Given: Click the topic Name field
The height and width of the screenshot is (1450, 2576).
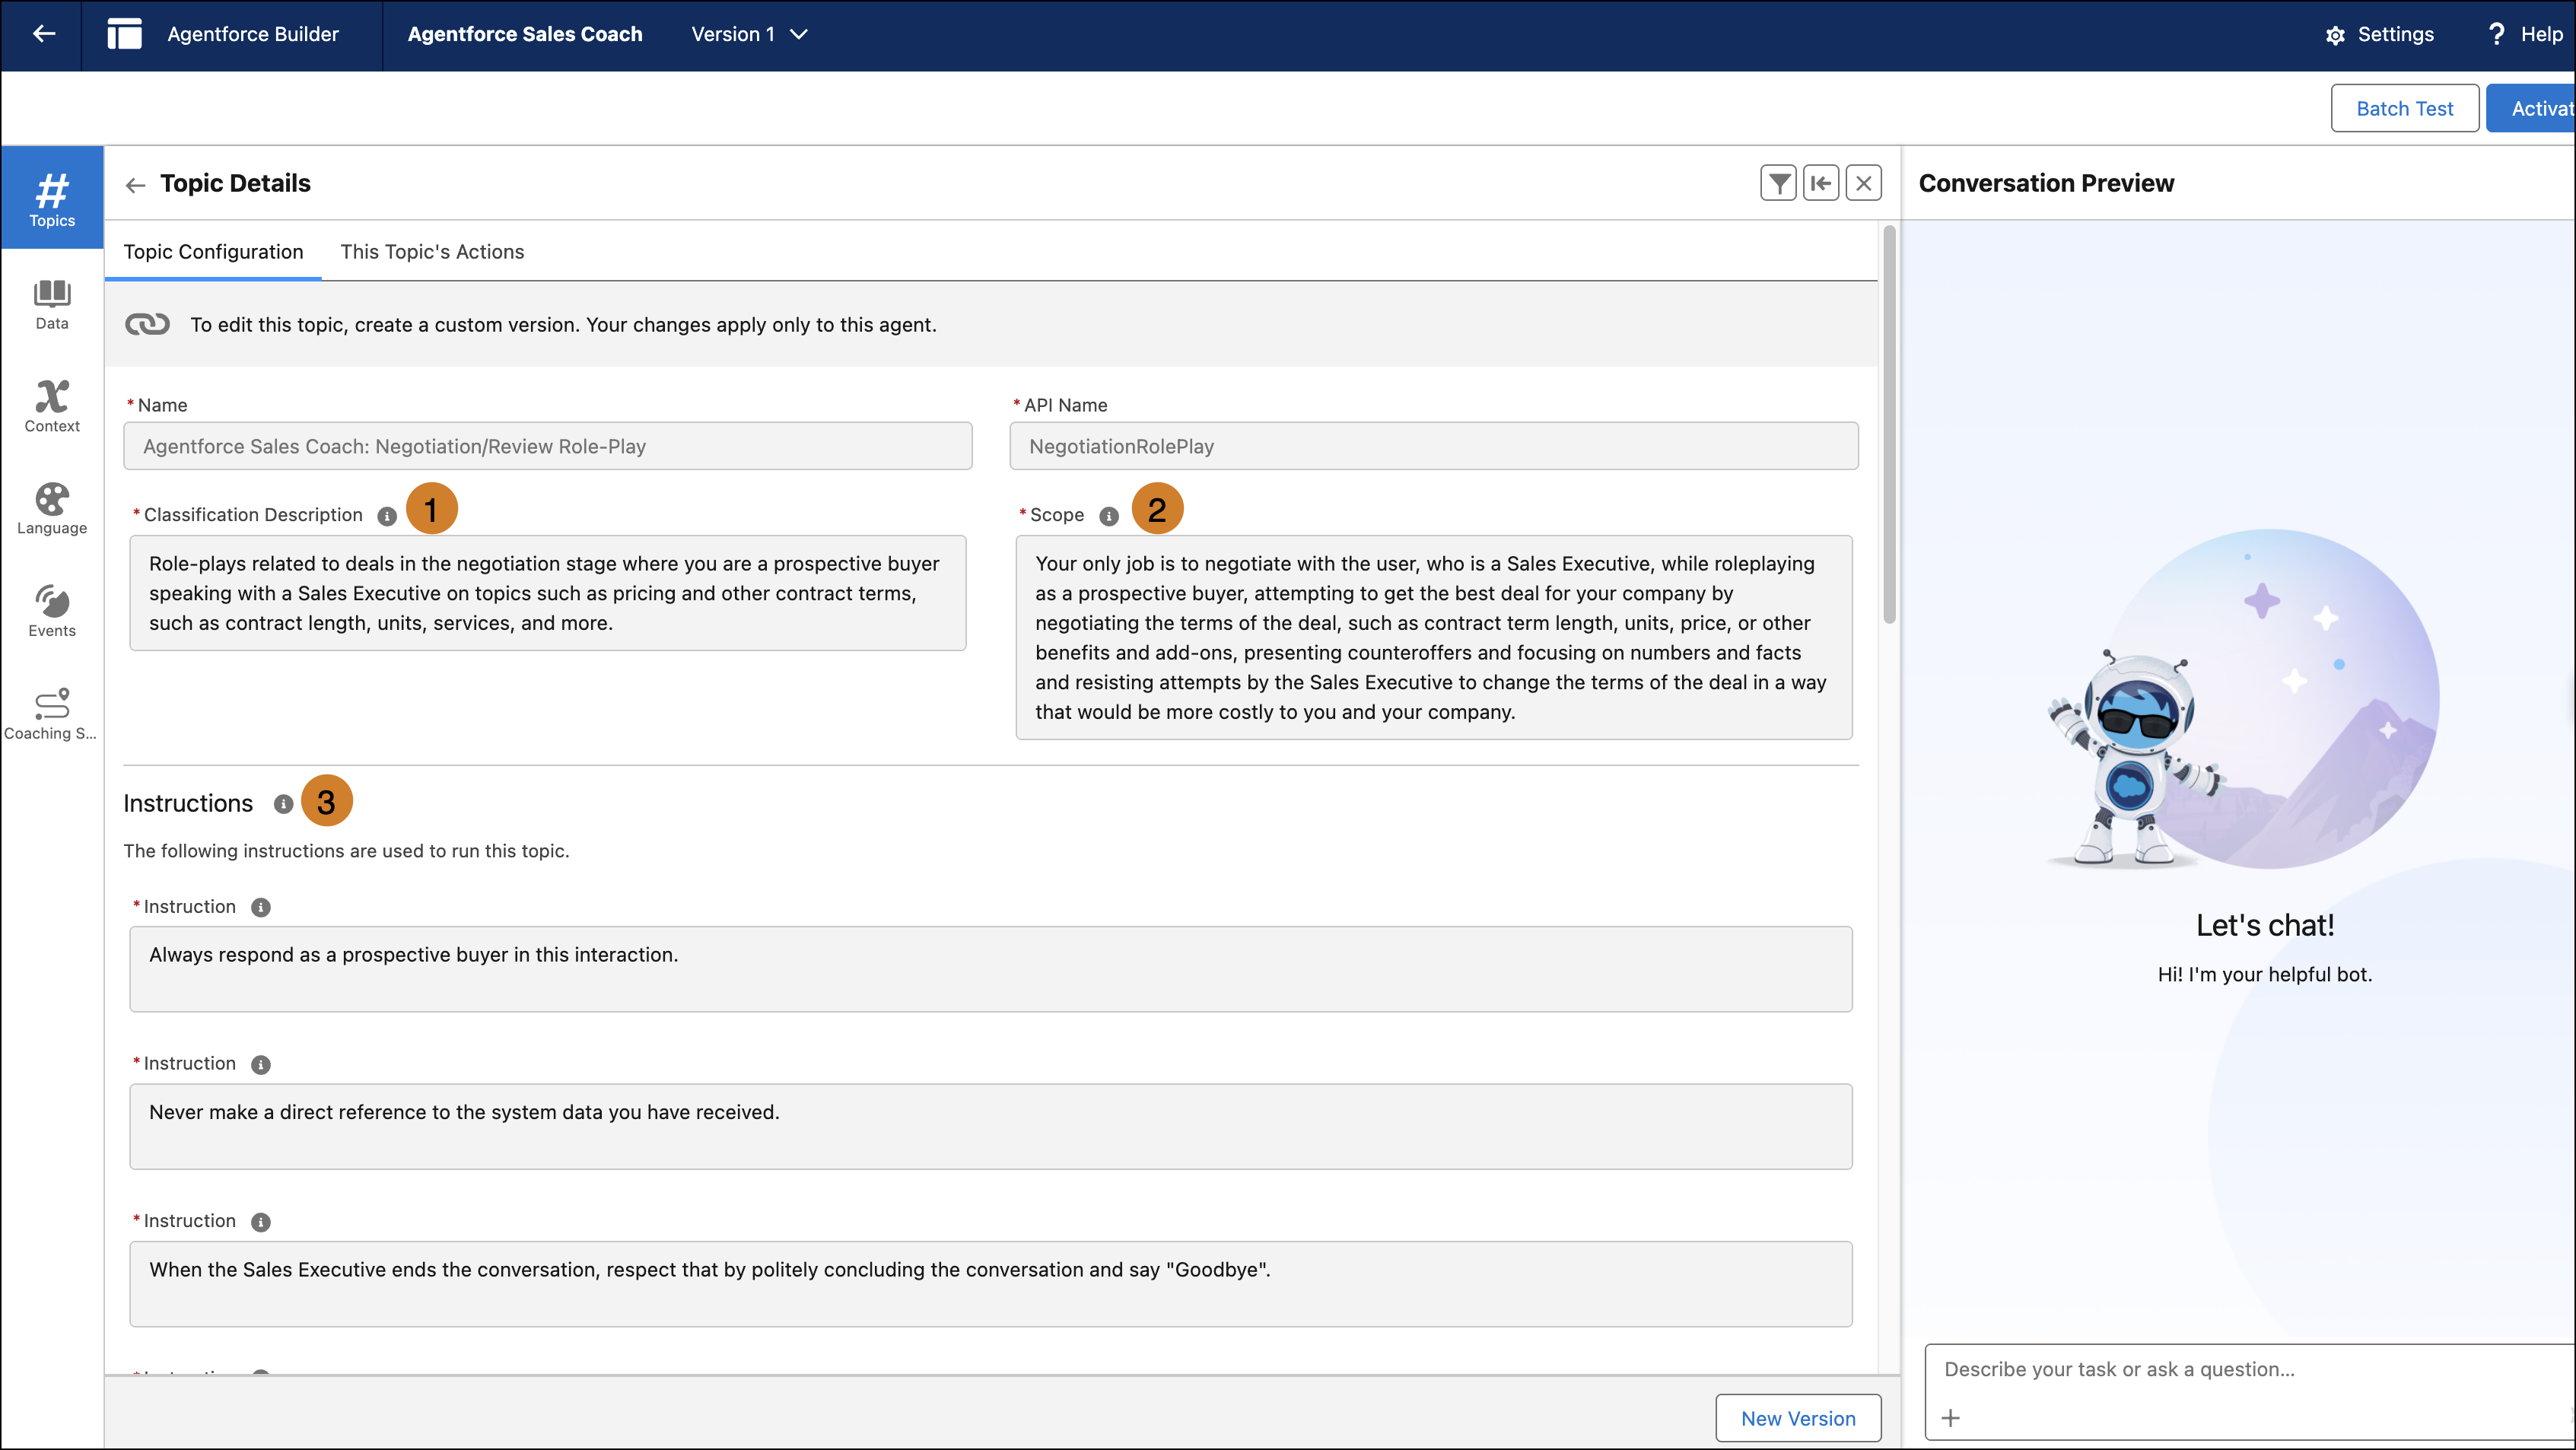Looking at the screenshot, I should 548,446.
